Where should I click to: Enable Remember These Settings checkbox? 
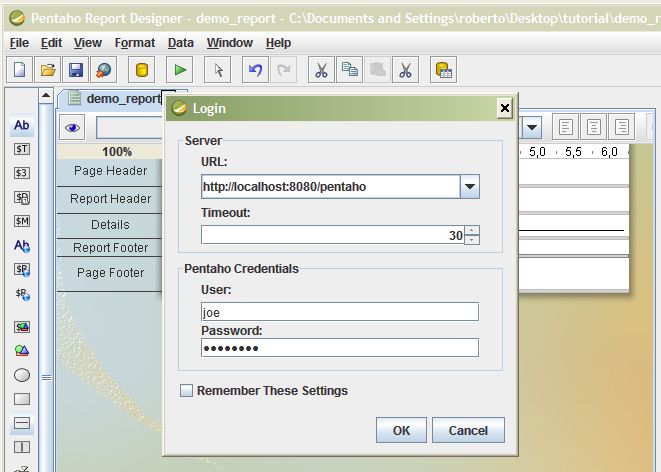[x=186, y=391]
